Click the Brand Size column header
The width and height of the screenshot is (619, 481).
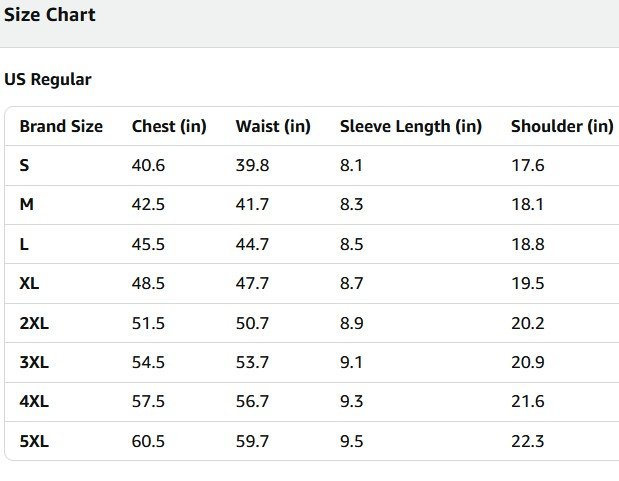tap(61, 127)
